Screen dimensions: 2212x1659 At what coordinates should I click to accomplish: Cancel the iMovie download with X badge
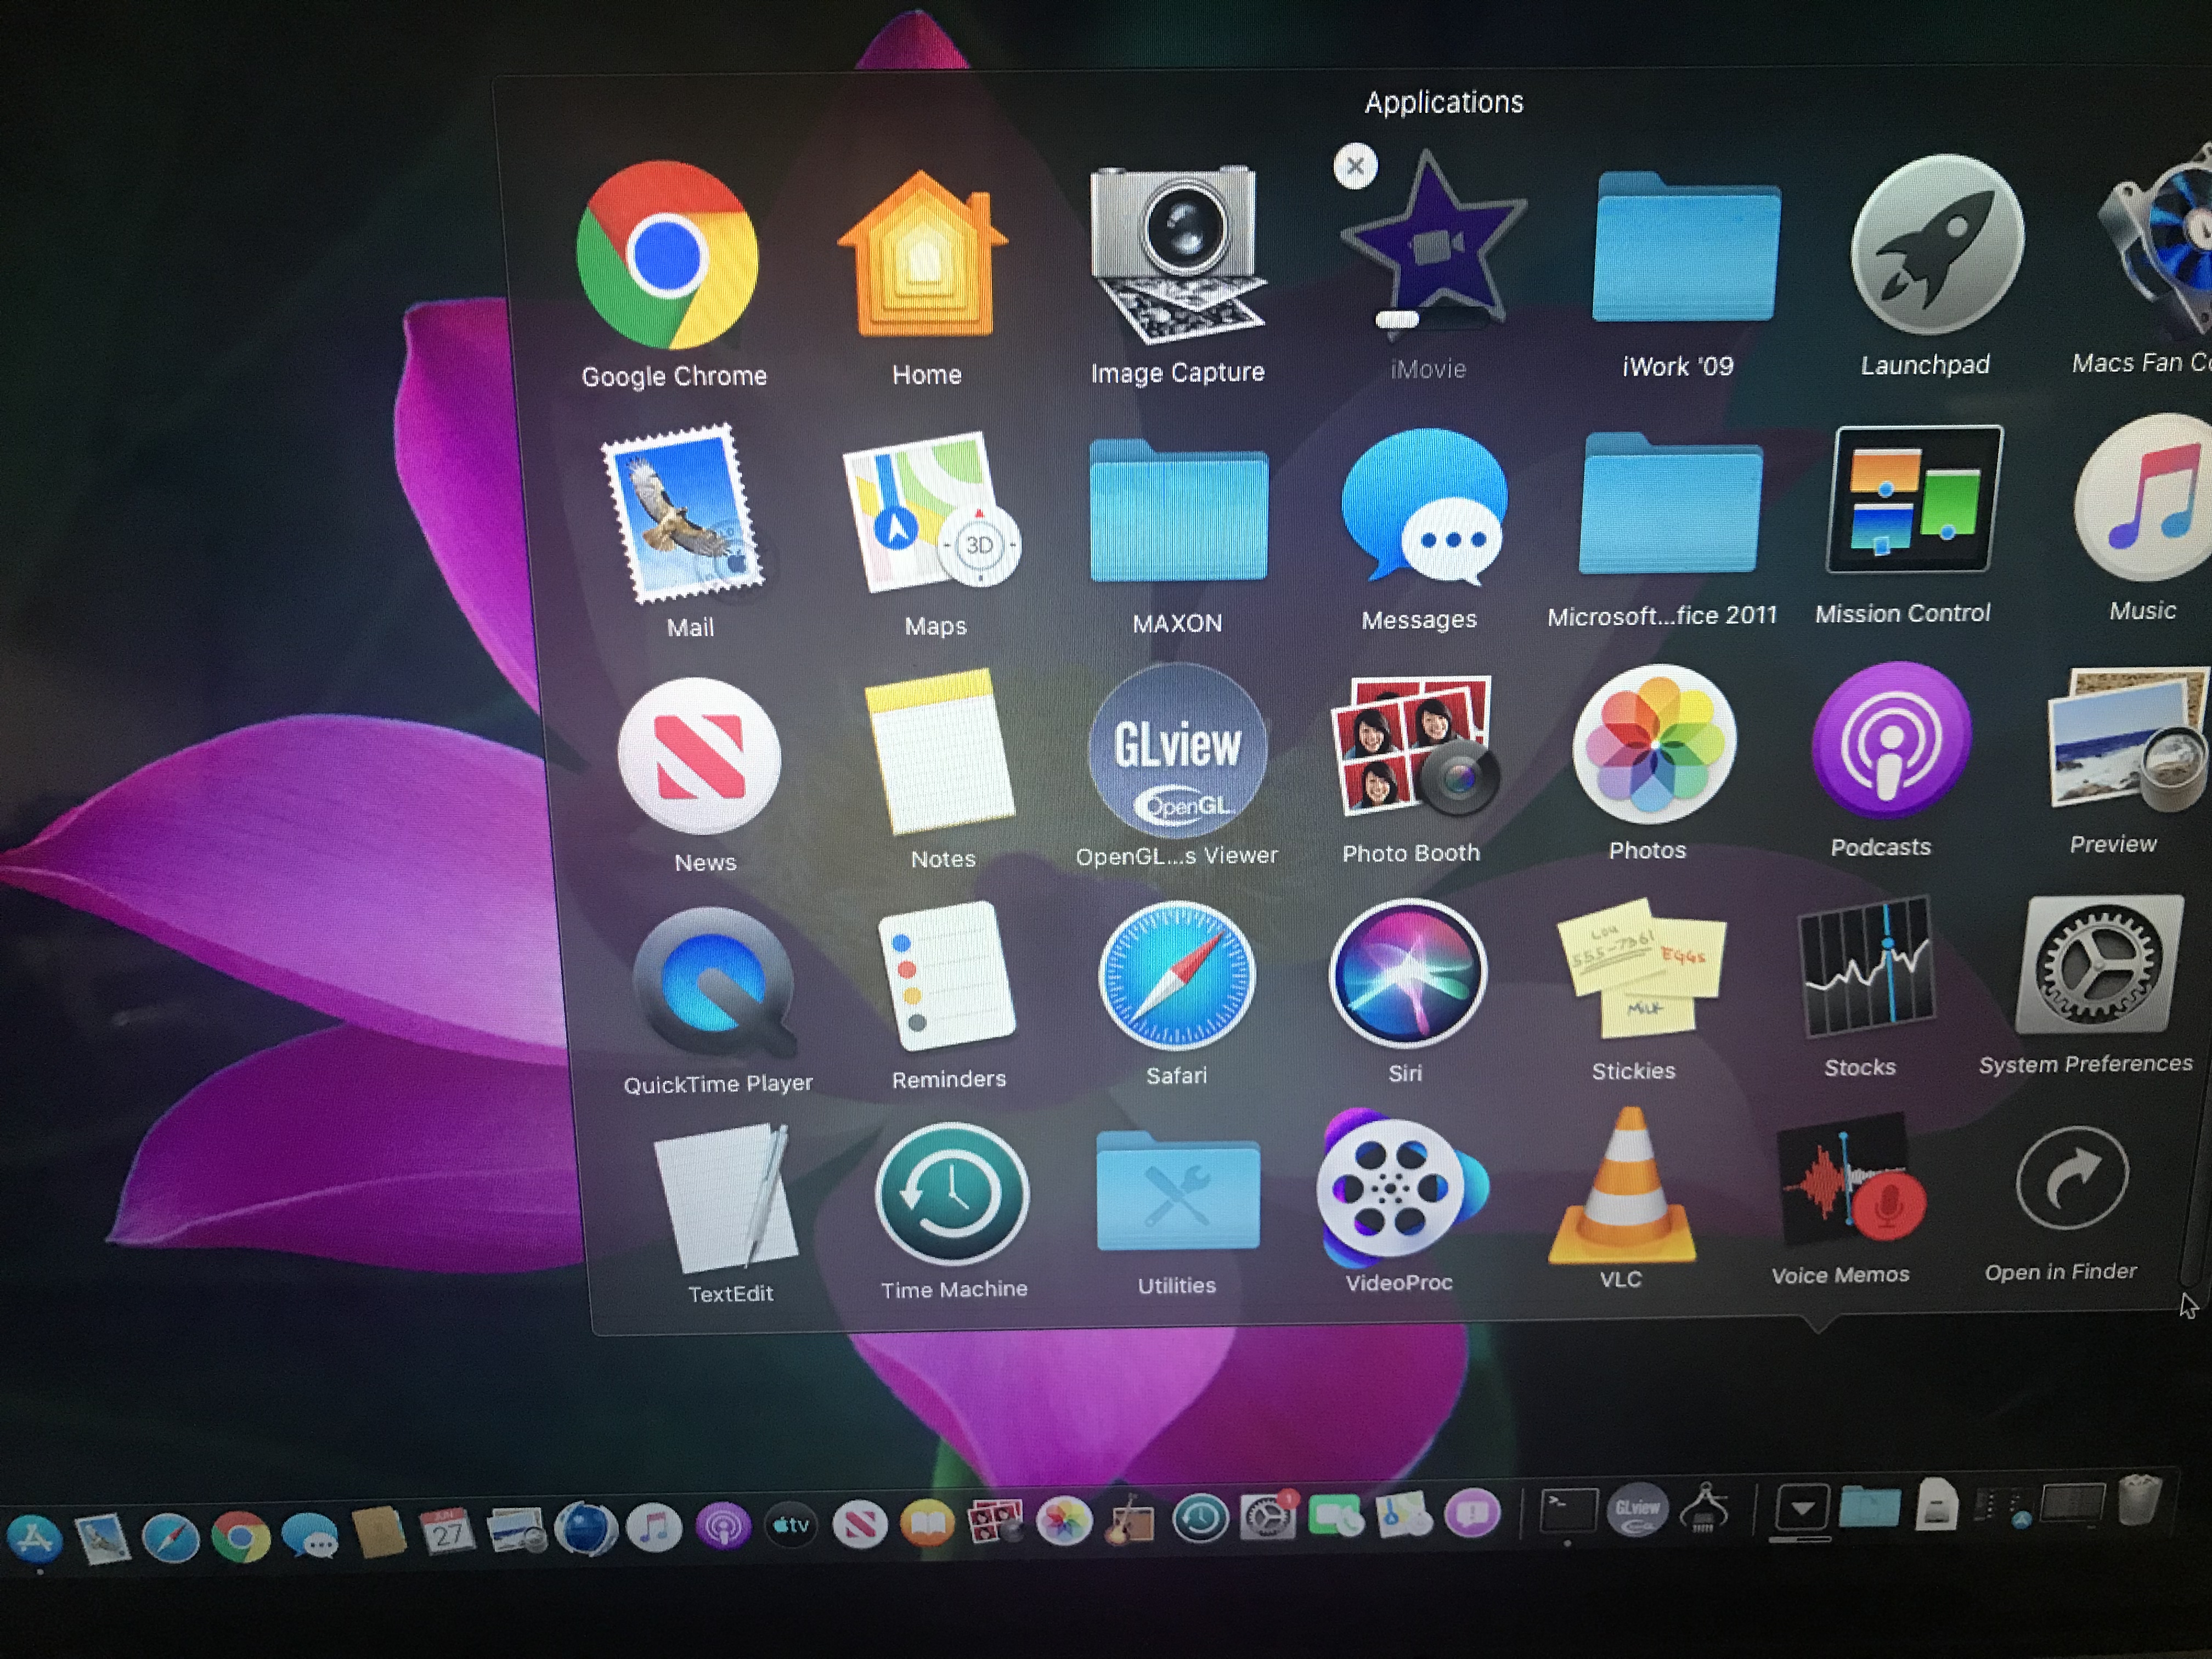tap(1355, 166)
